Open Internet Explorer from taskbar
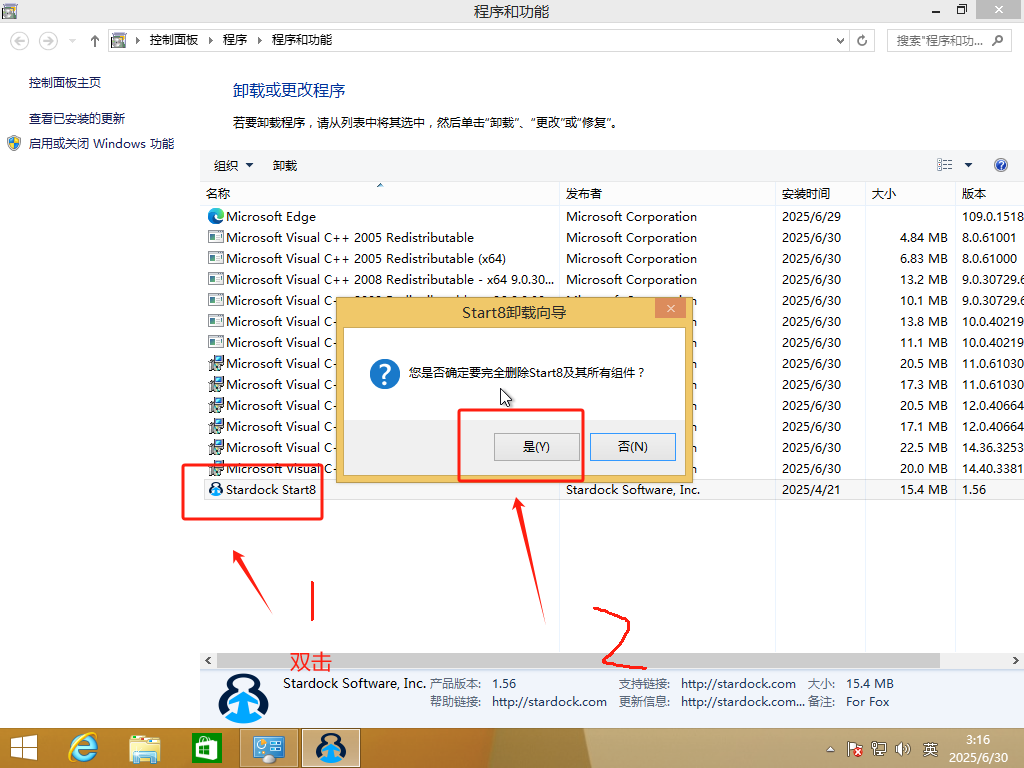The image size is (1024, 768). 84,748
